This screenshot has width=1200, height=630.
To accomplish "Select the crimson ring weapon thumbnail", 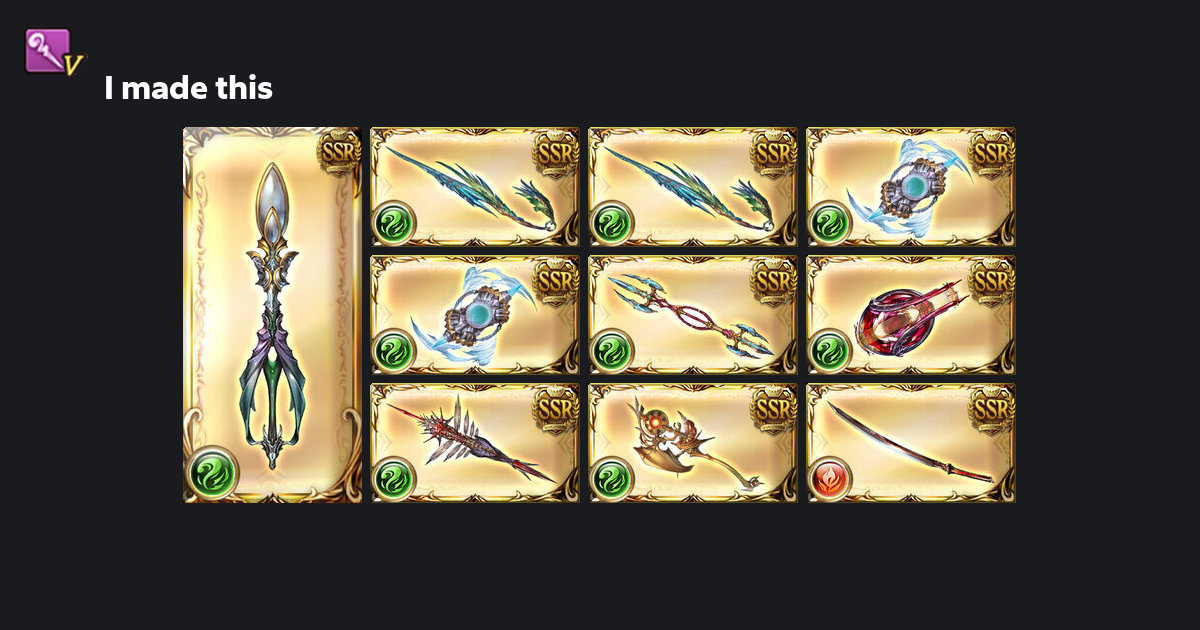I will pos(911,315).
